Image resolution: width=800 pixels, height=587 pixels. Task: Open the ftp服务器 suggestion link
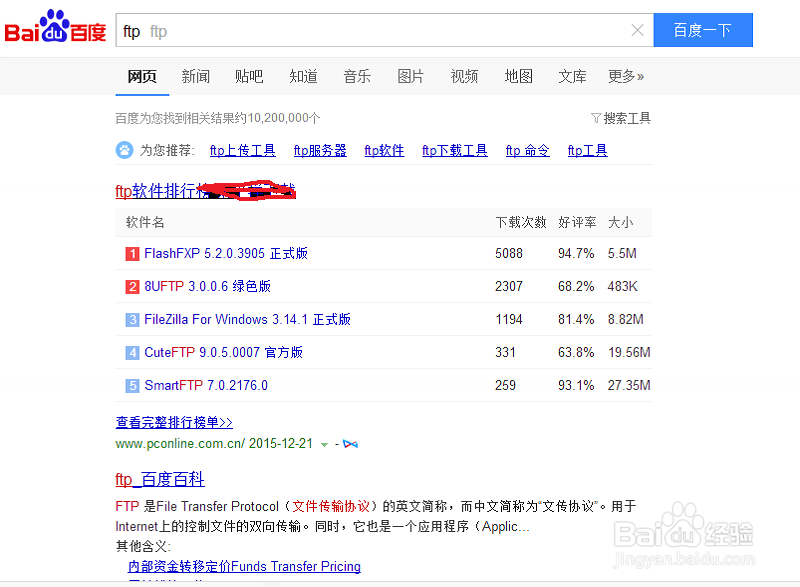pyautogui.click(x=320, y=150)
